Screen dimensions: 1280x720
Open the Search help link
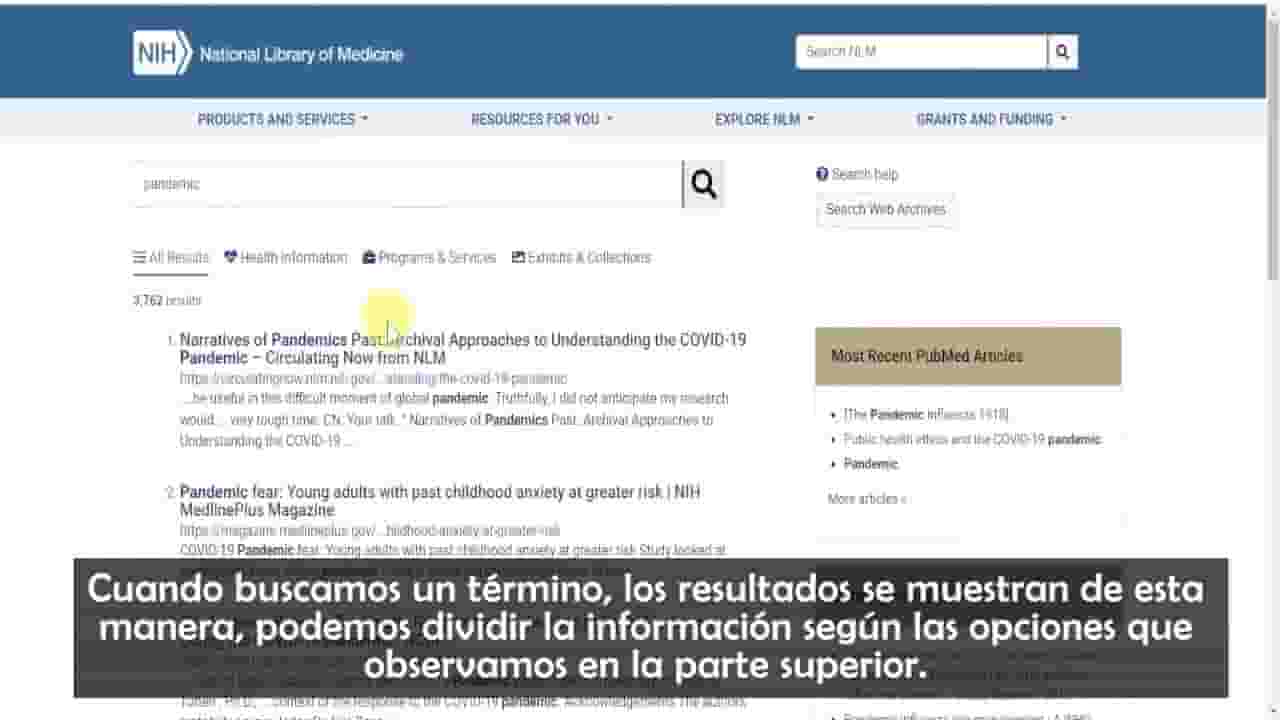pyautogui.click(x=857, y=174)
